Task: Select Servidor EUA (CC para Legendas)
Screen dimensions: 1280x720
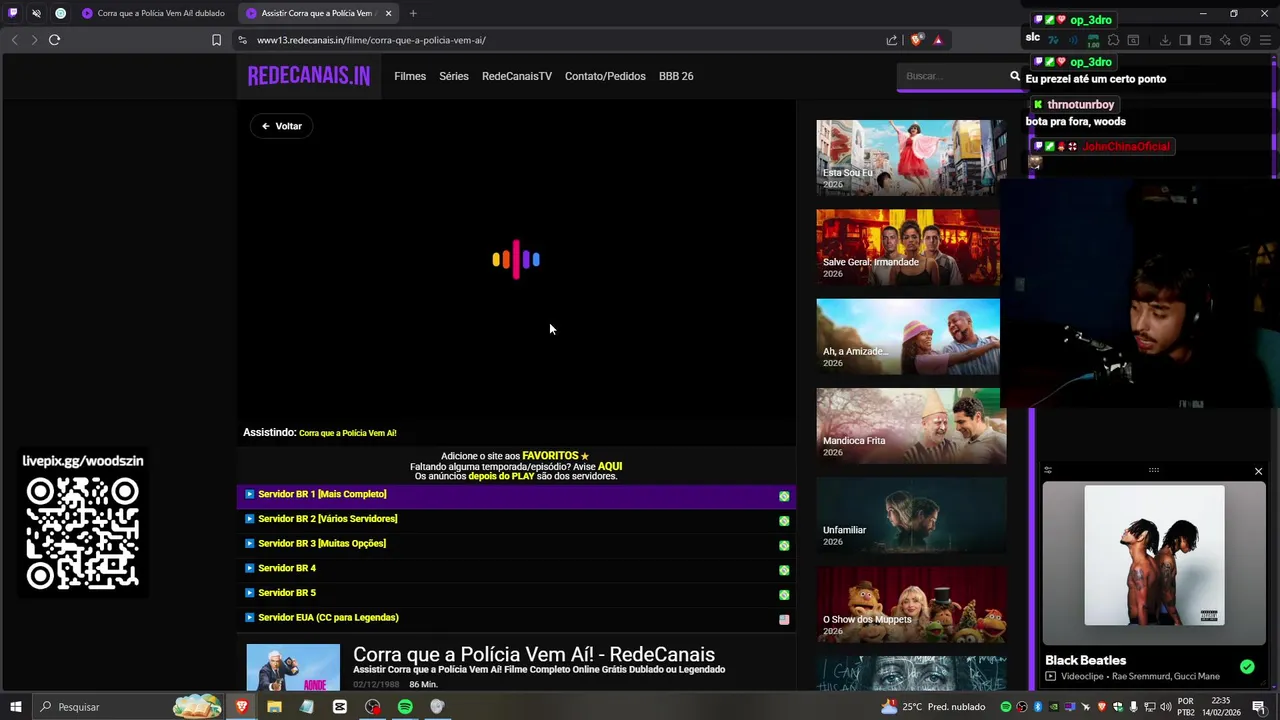Action: click(516, 618)
